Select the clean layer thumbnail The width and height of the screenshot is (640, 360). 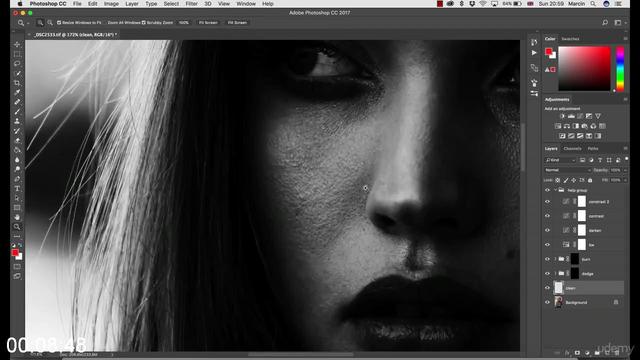(558, 288)
